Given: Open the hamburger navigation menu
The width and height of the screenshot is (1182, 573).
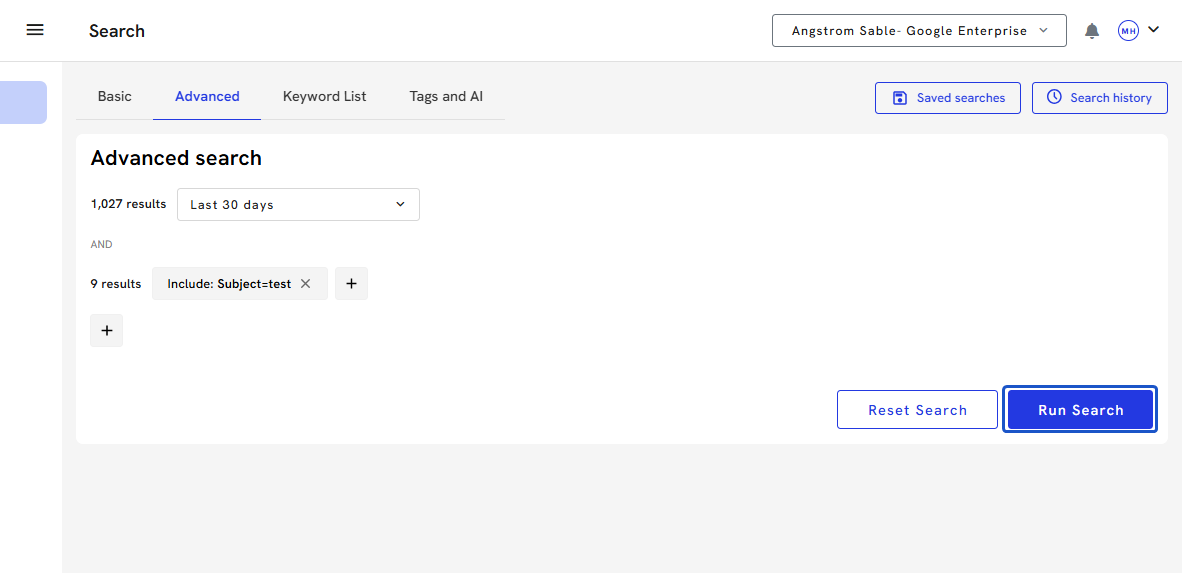Looking at the screenshot, I should click(x=35, y=30).
